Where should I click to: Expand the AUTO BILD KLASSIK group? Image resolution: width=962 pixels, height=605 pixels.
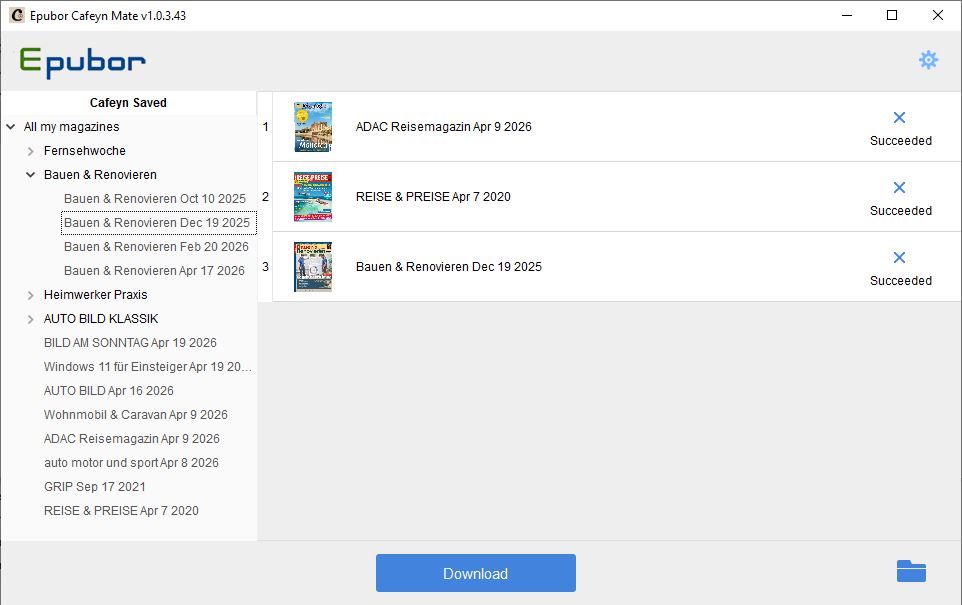(30, 318)
